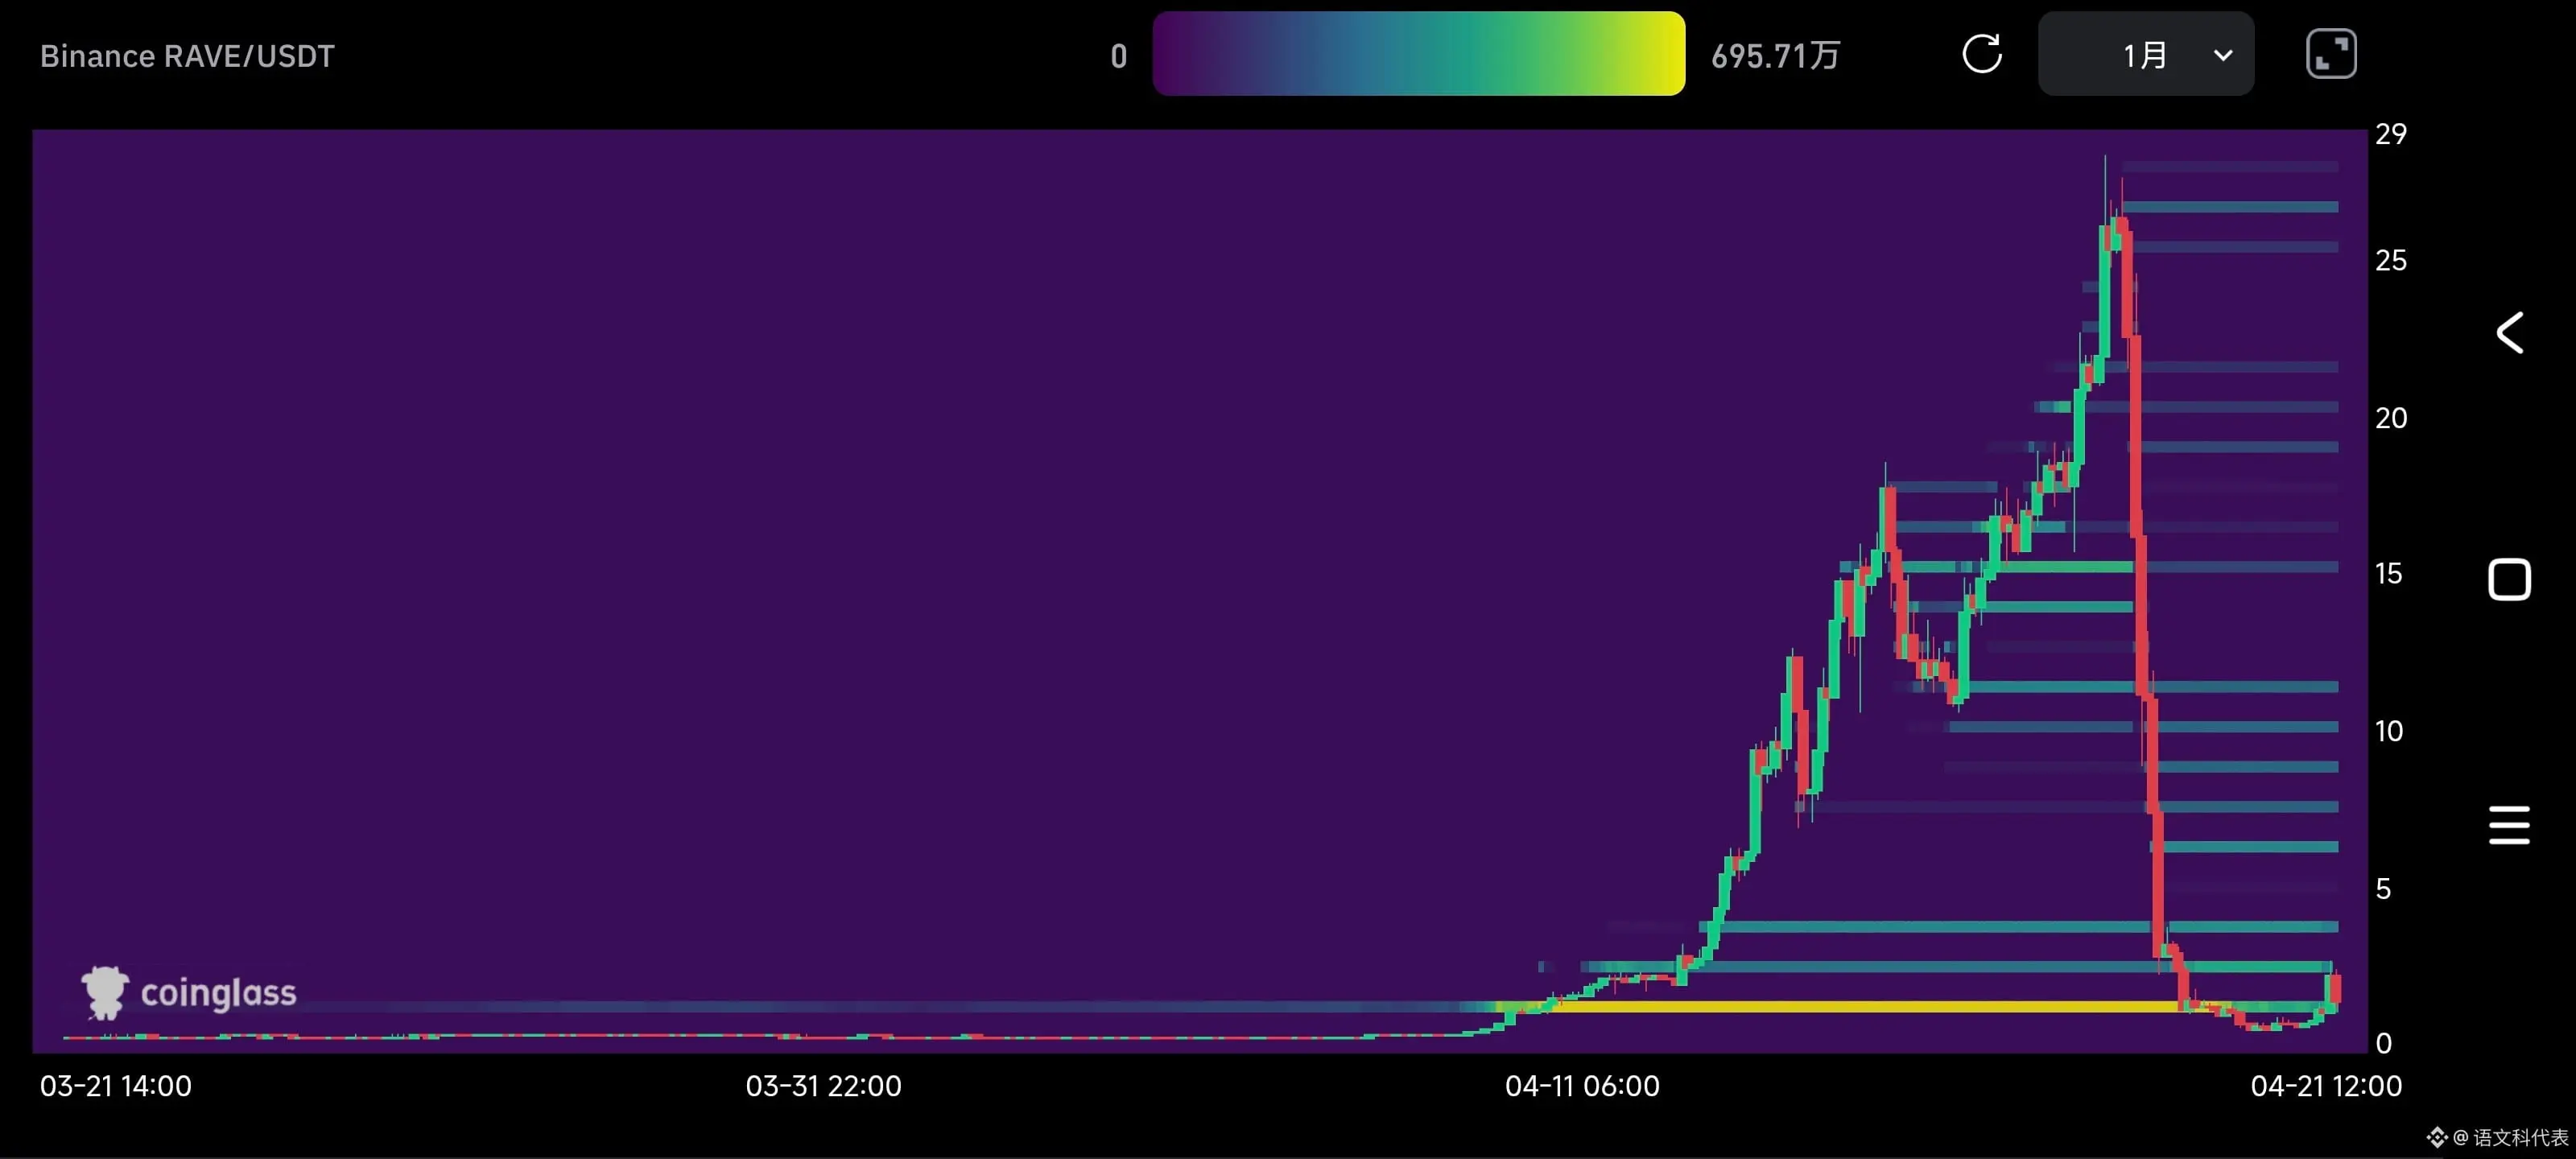Click the 15 price axis label
Screen dimensions: 2576x1159
pyautogui.click(x=2389, y=574)
